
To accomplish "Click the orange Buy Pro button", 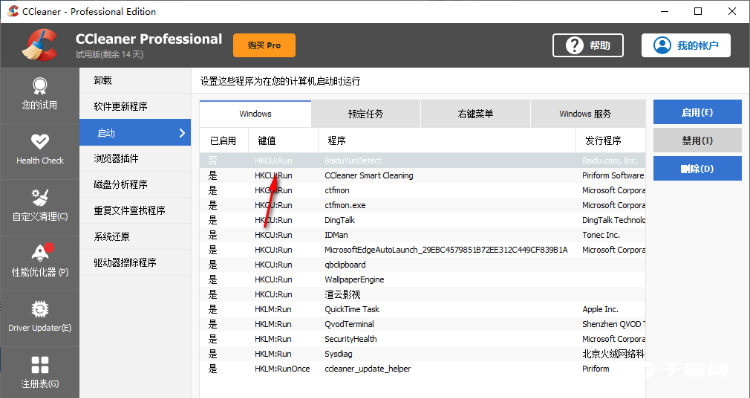I will click(x=264, y=45).
